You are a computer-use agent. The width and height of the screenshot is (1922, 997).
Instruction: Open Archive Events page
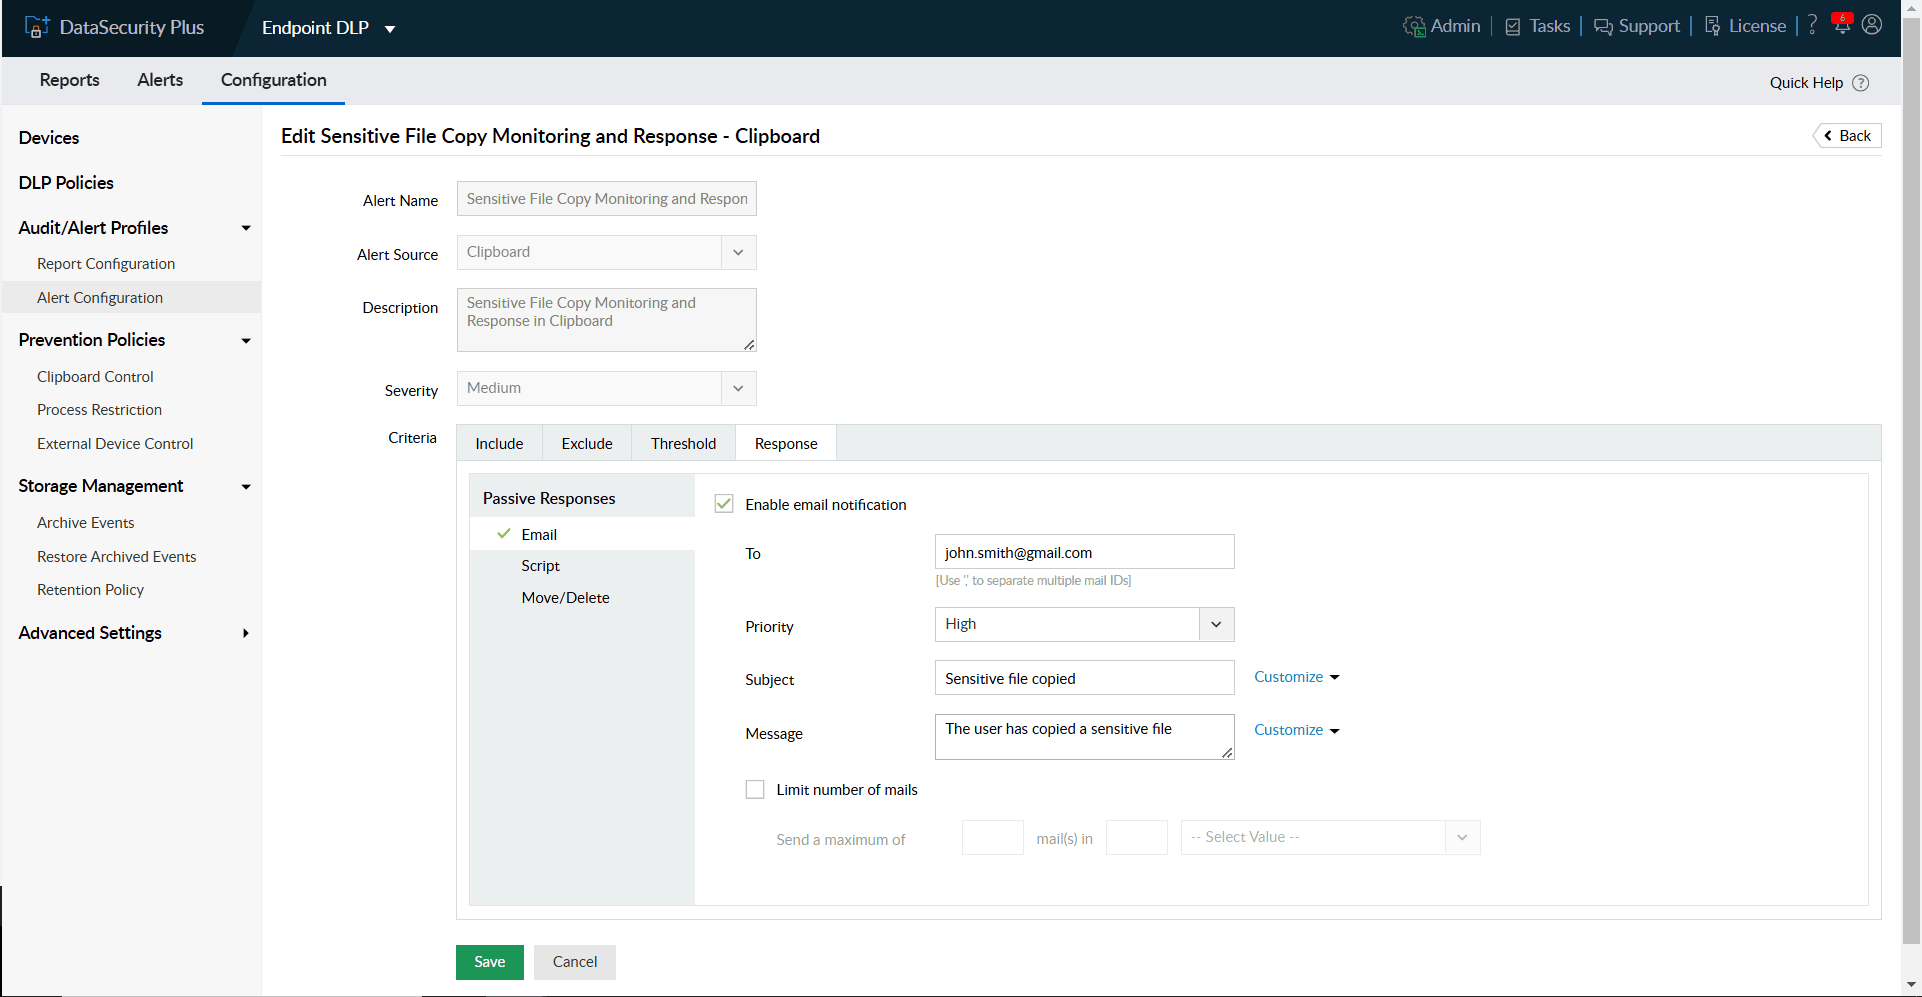pyautogui.click(x=85, y=523)
